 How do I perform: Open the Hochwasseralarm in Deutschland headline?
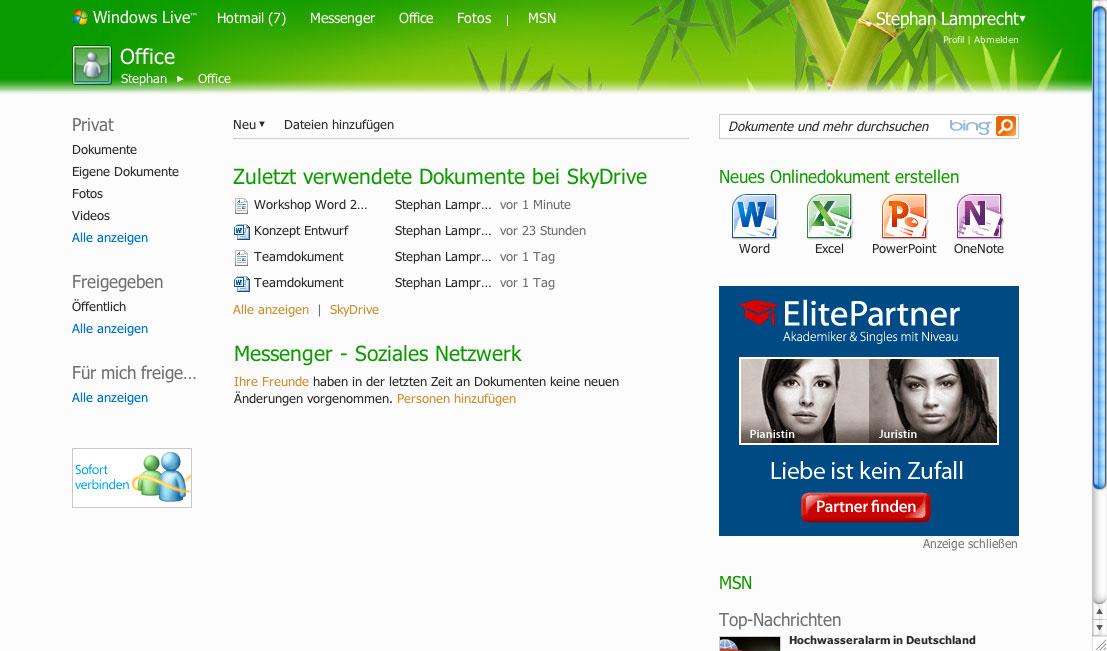click(882, 640)
